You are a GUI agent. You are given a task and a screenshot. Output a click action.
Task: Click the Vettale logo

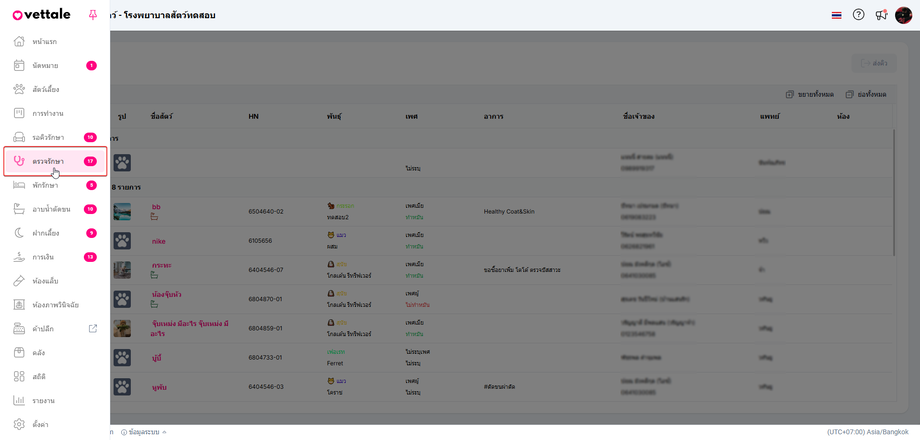(x=41, y=15)
